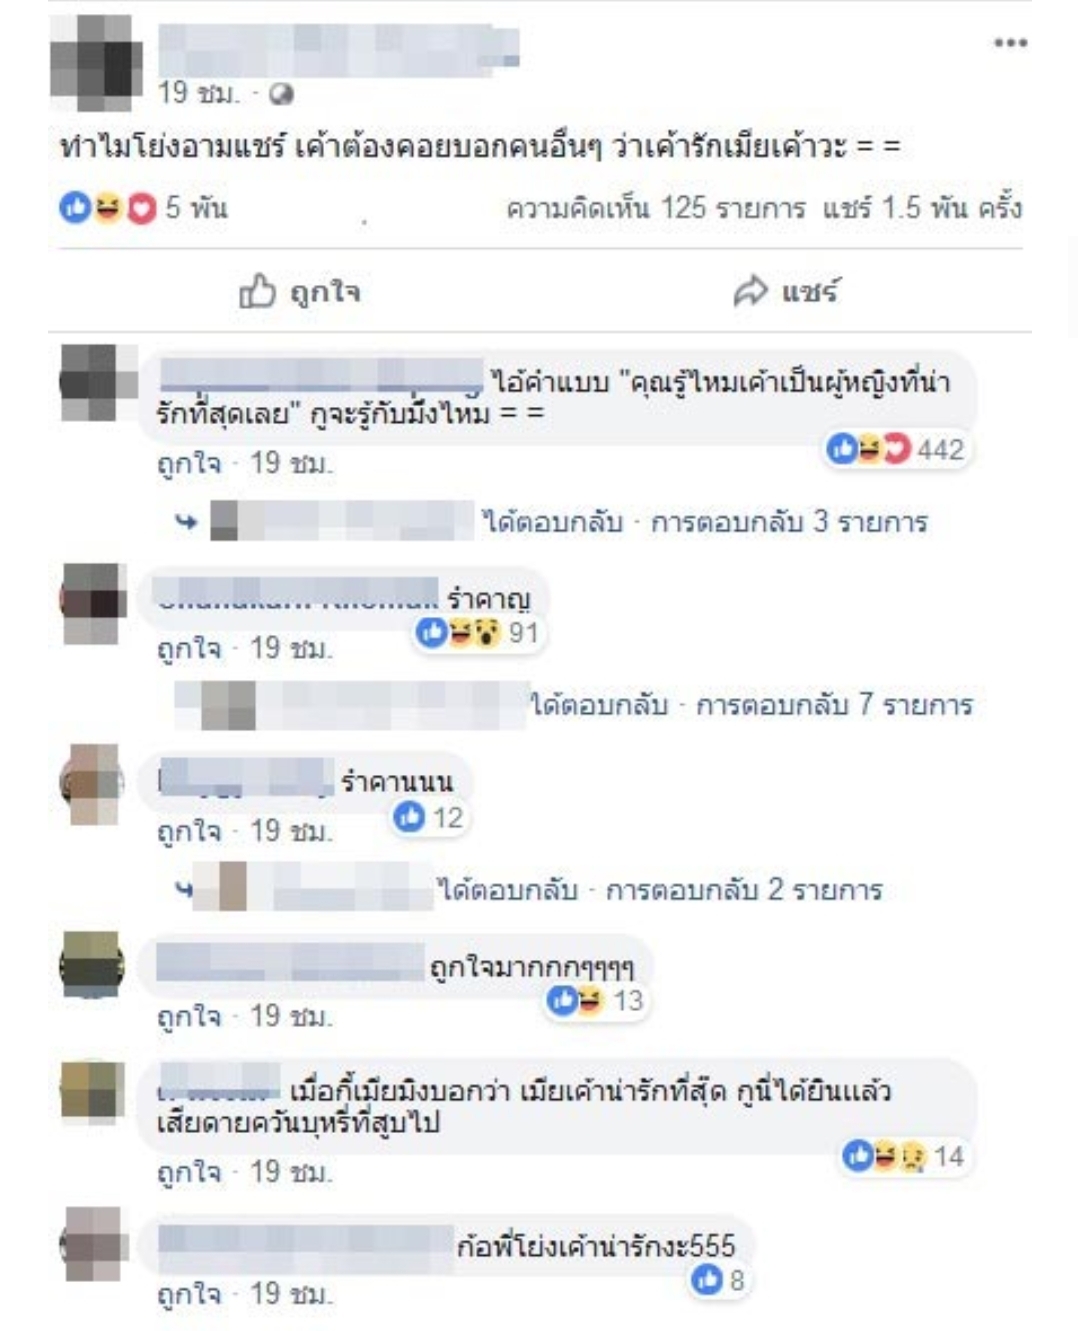1078x1331 pixels.
Task: Click the post author's profile picture
Action: tap(97, 63)
